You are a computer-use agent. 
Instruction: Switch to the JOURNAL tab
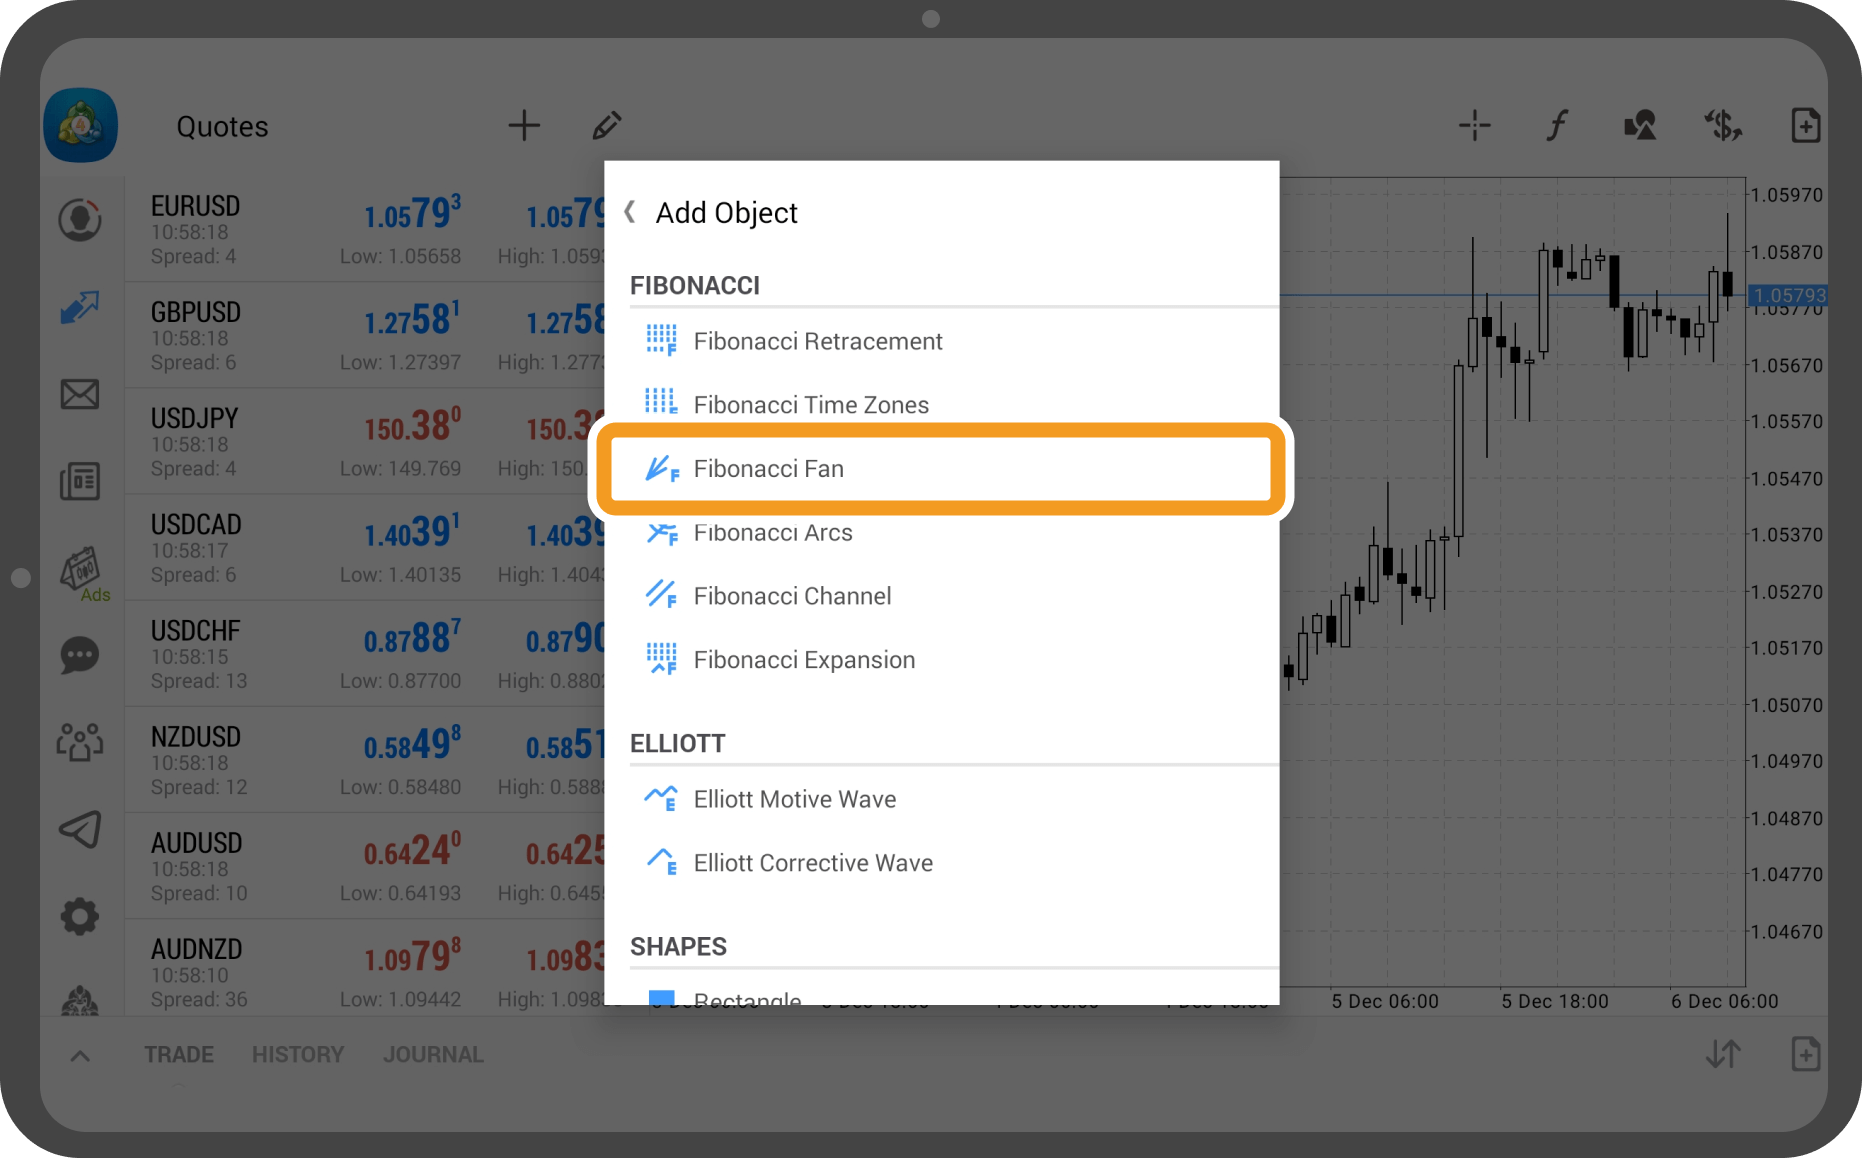coord(433,1054)
